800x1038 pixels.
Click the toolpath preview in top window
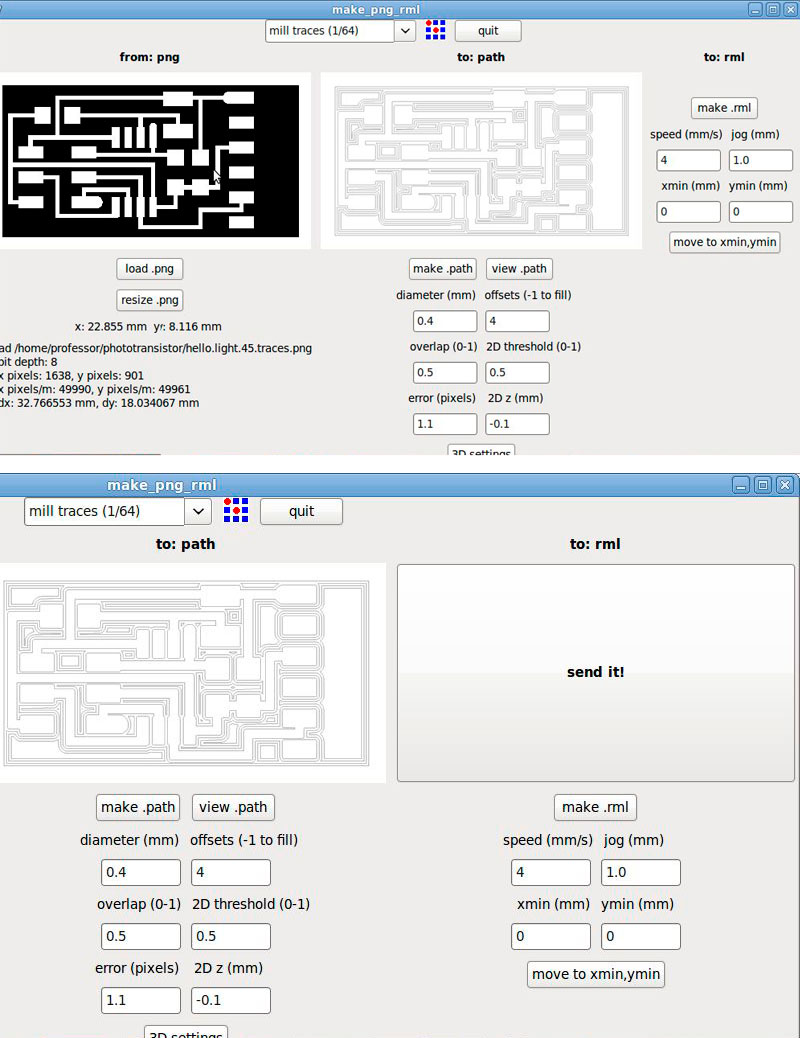click(481, 161)
